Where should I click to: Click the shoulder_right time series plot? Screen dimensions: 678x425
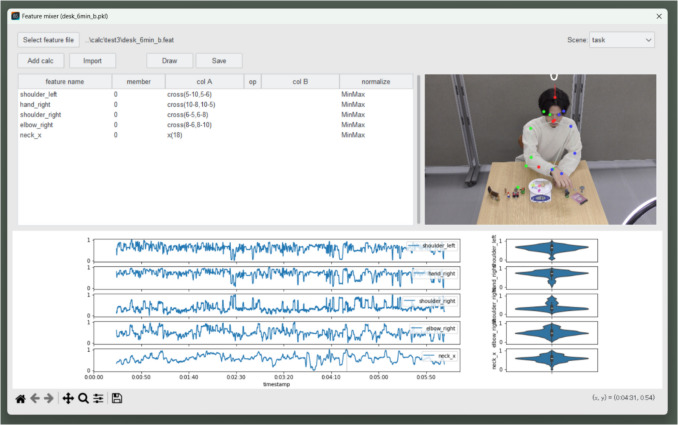tap(277, 305)
